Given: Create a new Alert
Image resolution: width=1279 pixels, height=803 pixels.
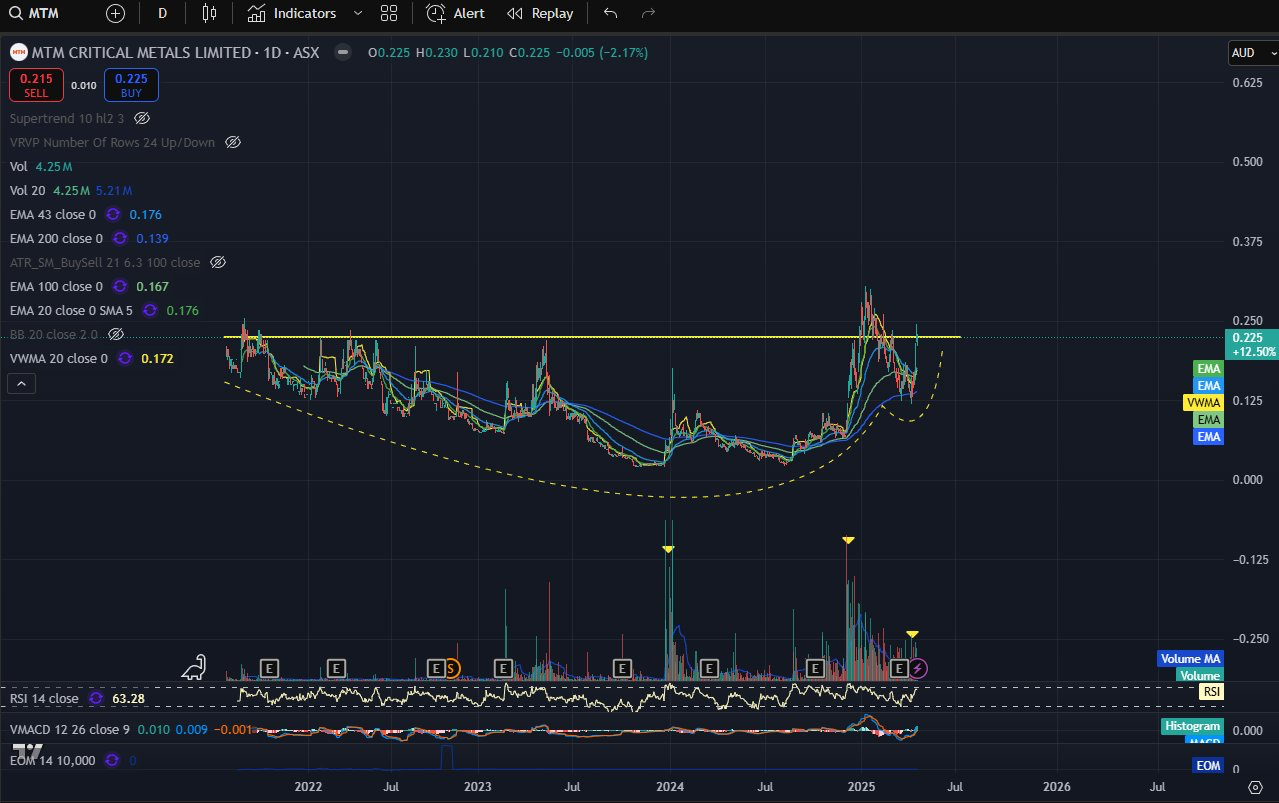Looking at the screenshot, I should click(x=456, y=13).
